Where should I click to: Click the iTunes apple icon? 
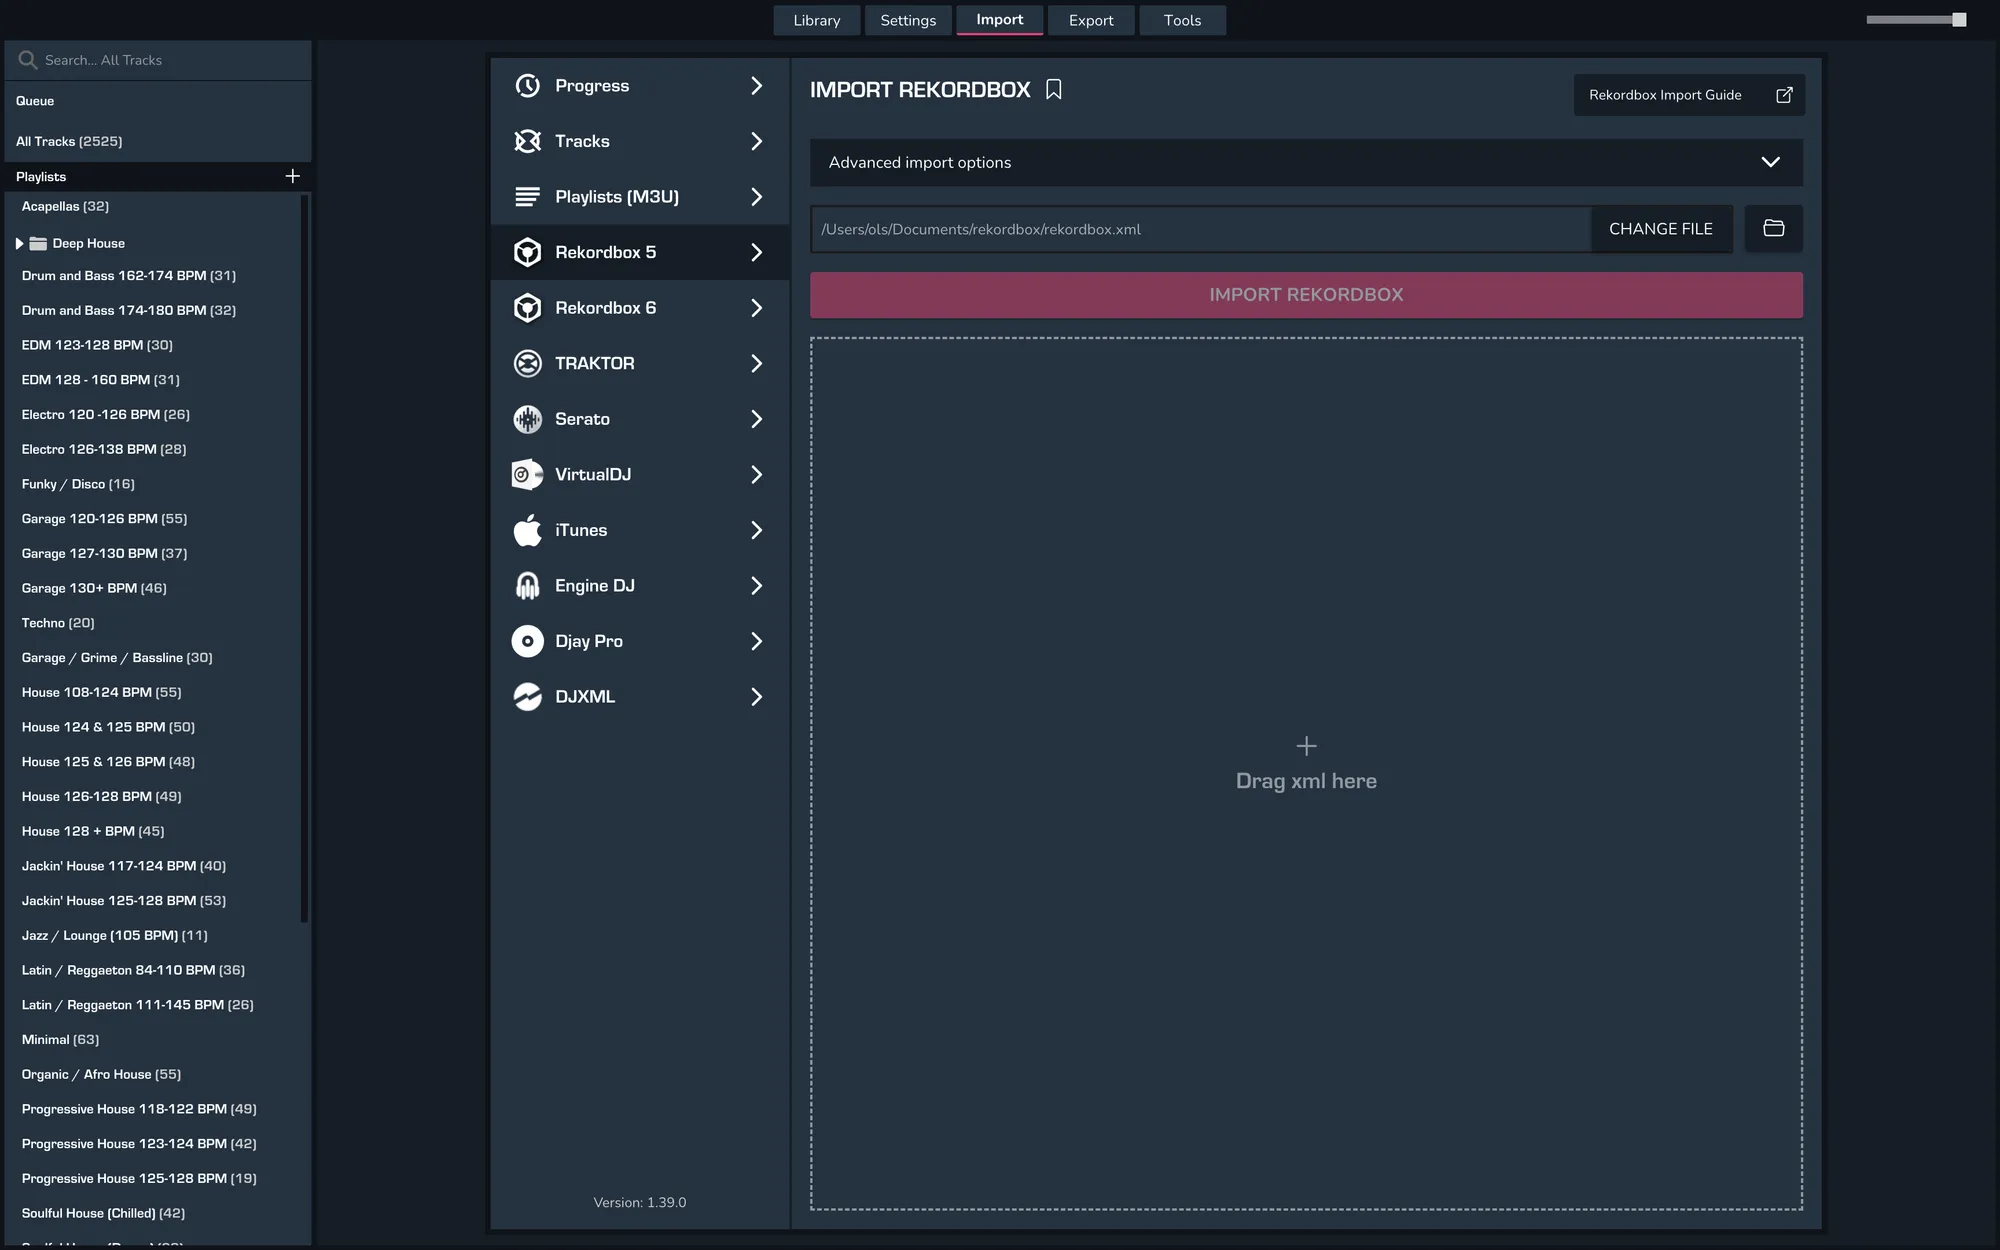[527, 530]
